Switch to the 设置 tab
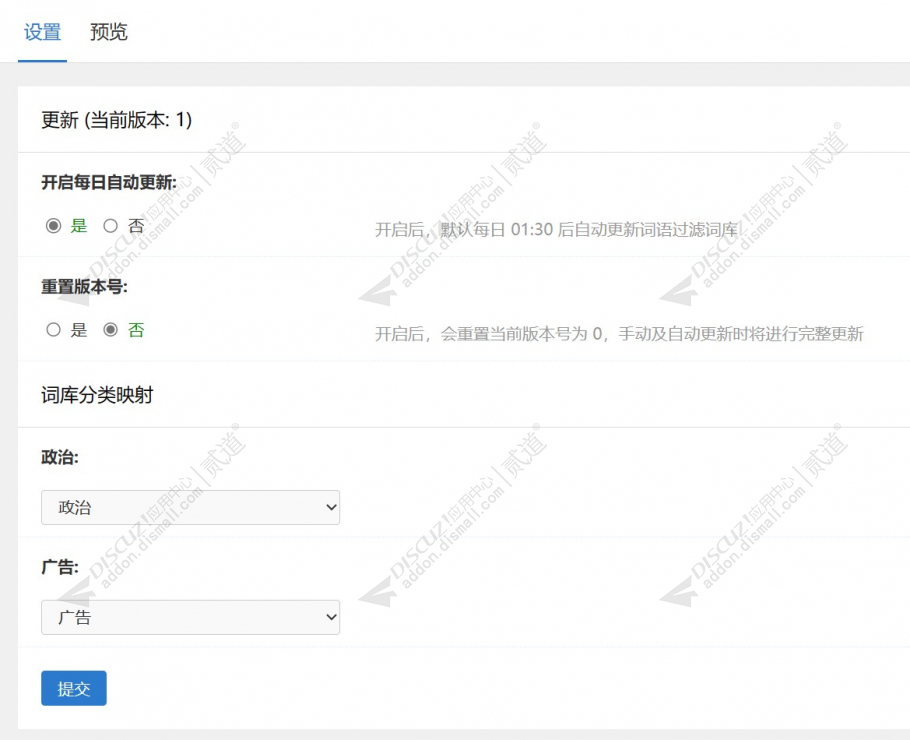This screenshot has width=910, height=740. [42, 32]
